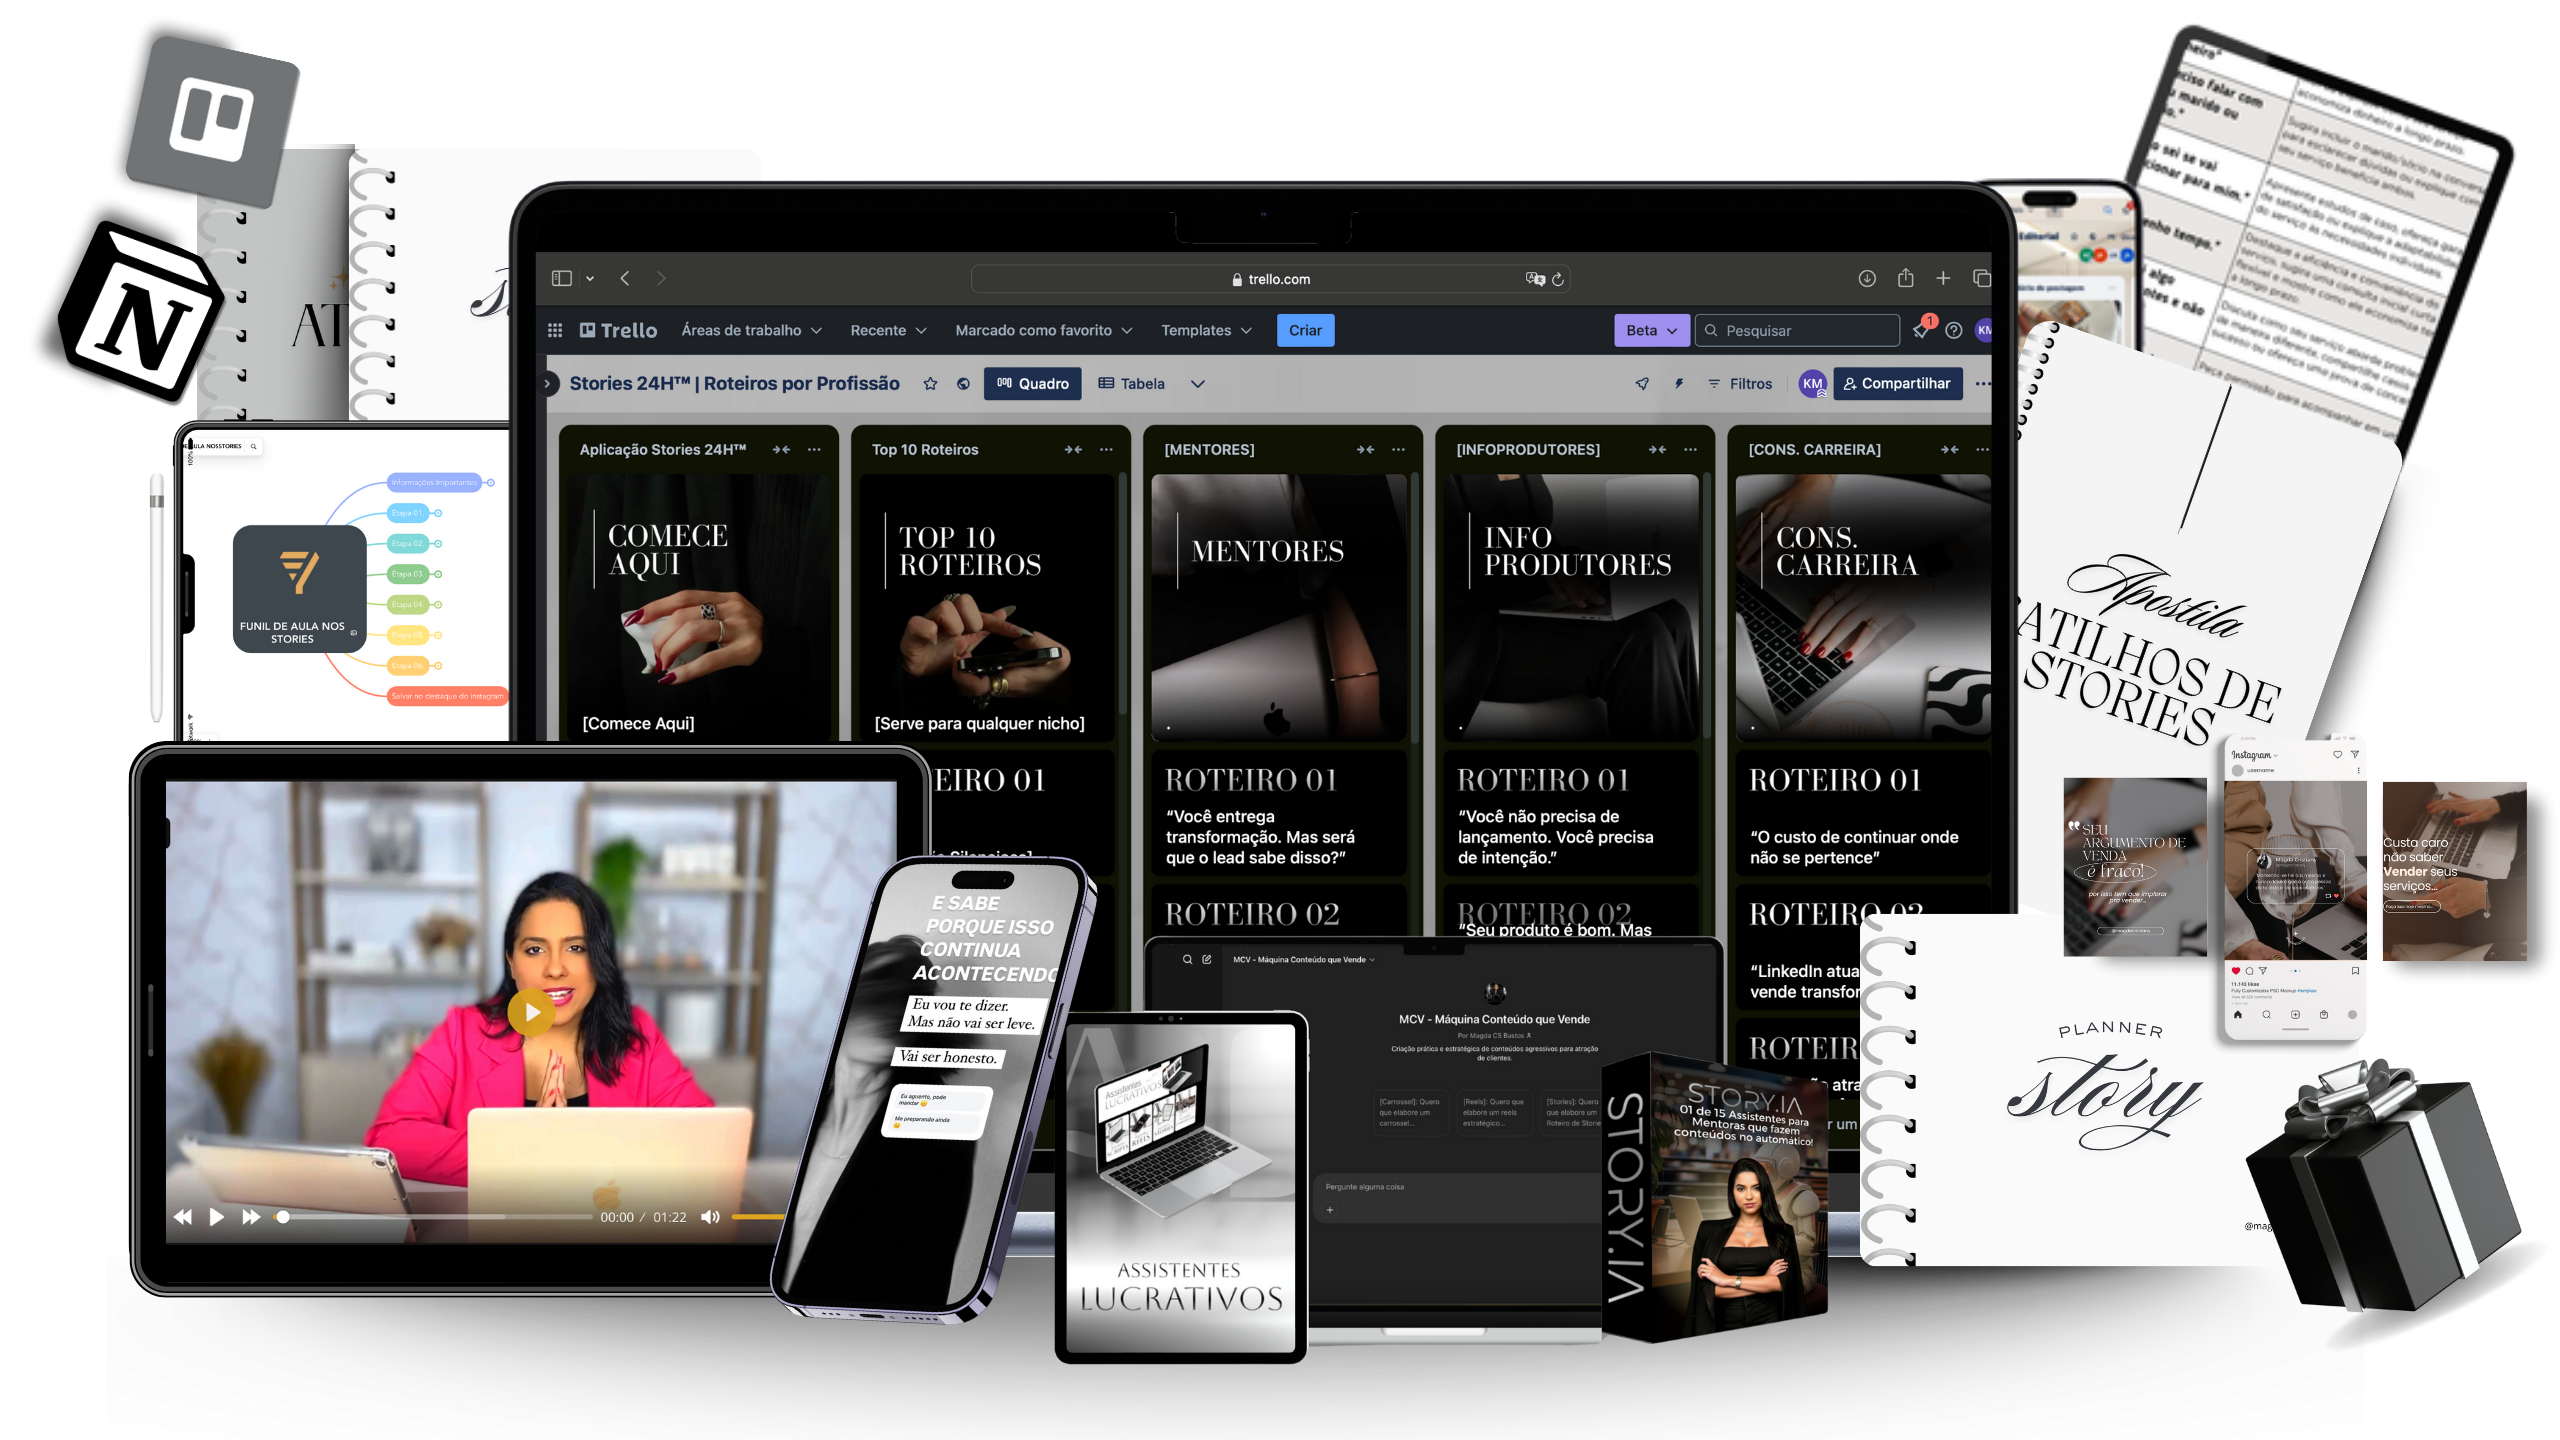The width and height of the screenshot is (2560, 1440).
Task: Click the Compartilhar button
Action: [x=1897, y=384]
